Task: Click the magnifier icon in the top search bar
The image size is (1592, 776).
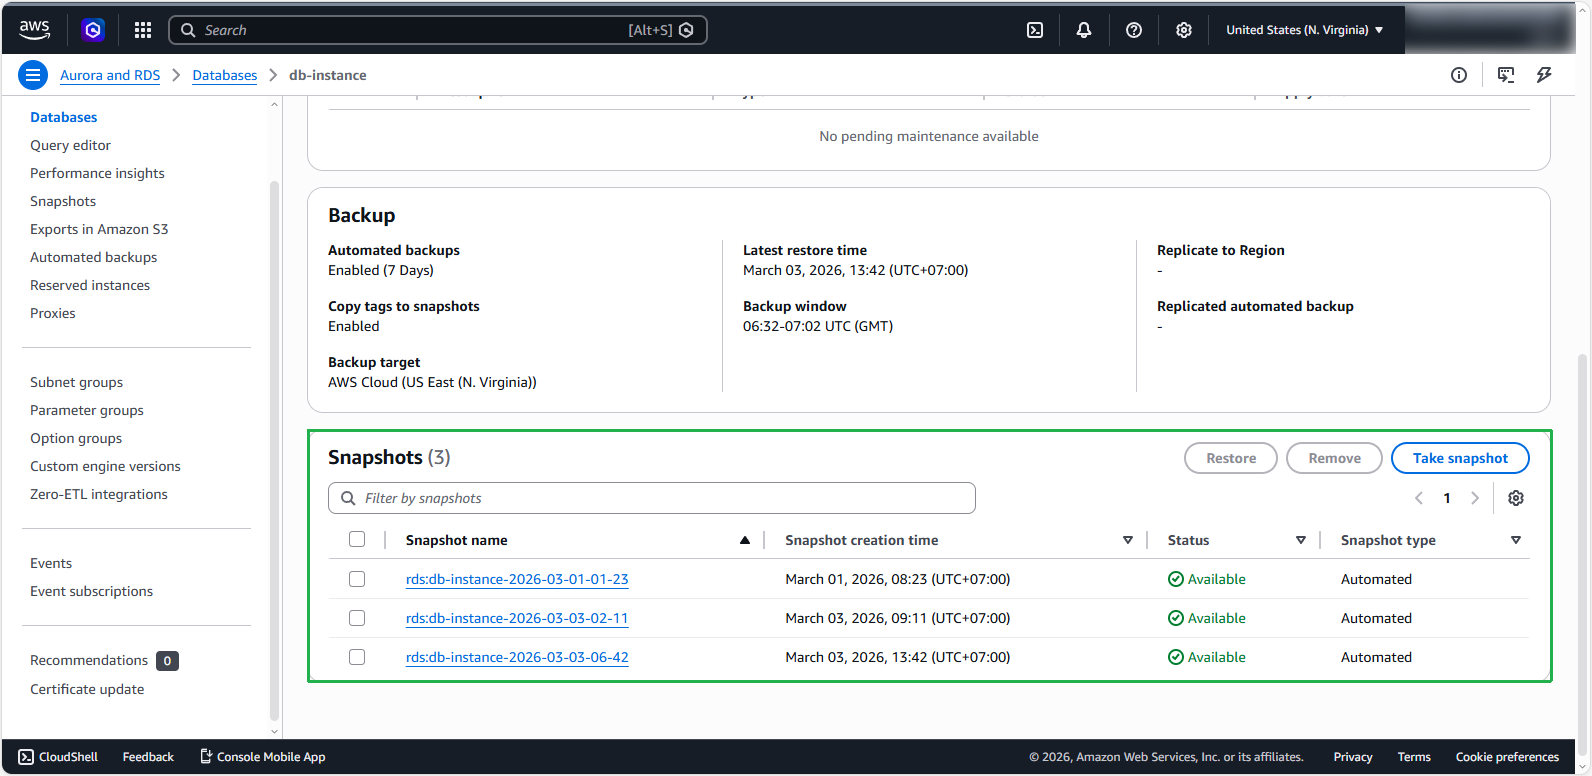Action: (x=188, y=30)
